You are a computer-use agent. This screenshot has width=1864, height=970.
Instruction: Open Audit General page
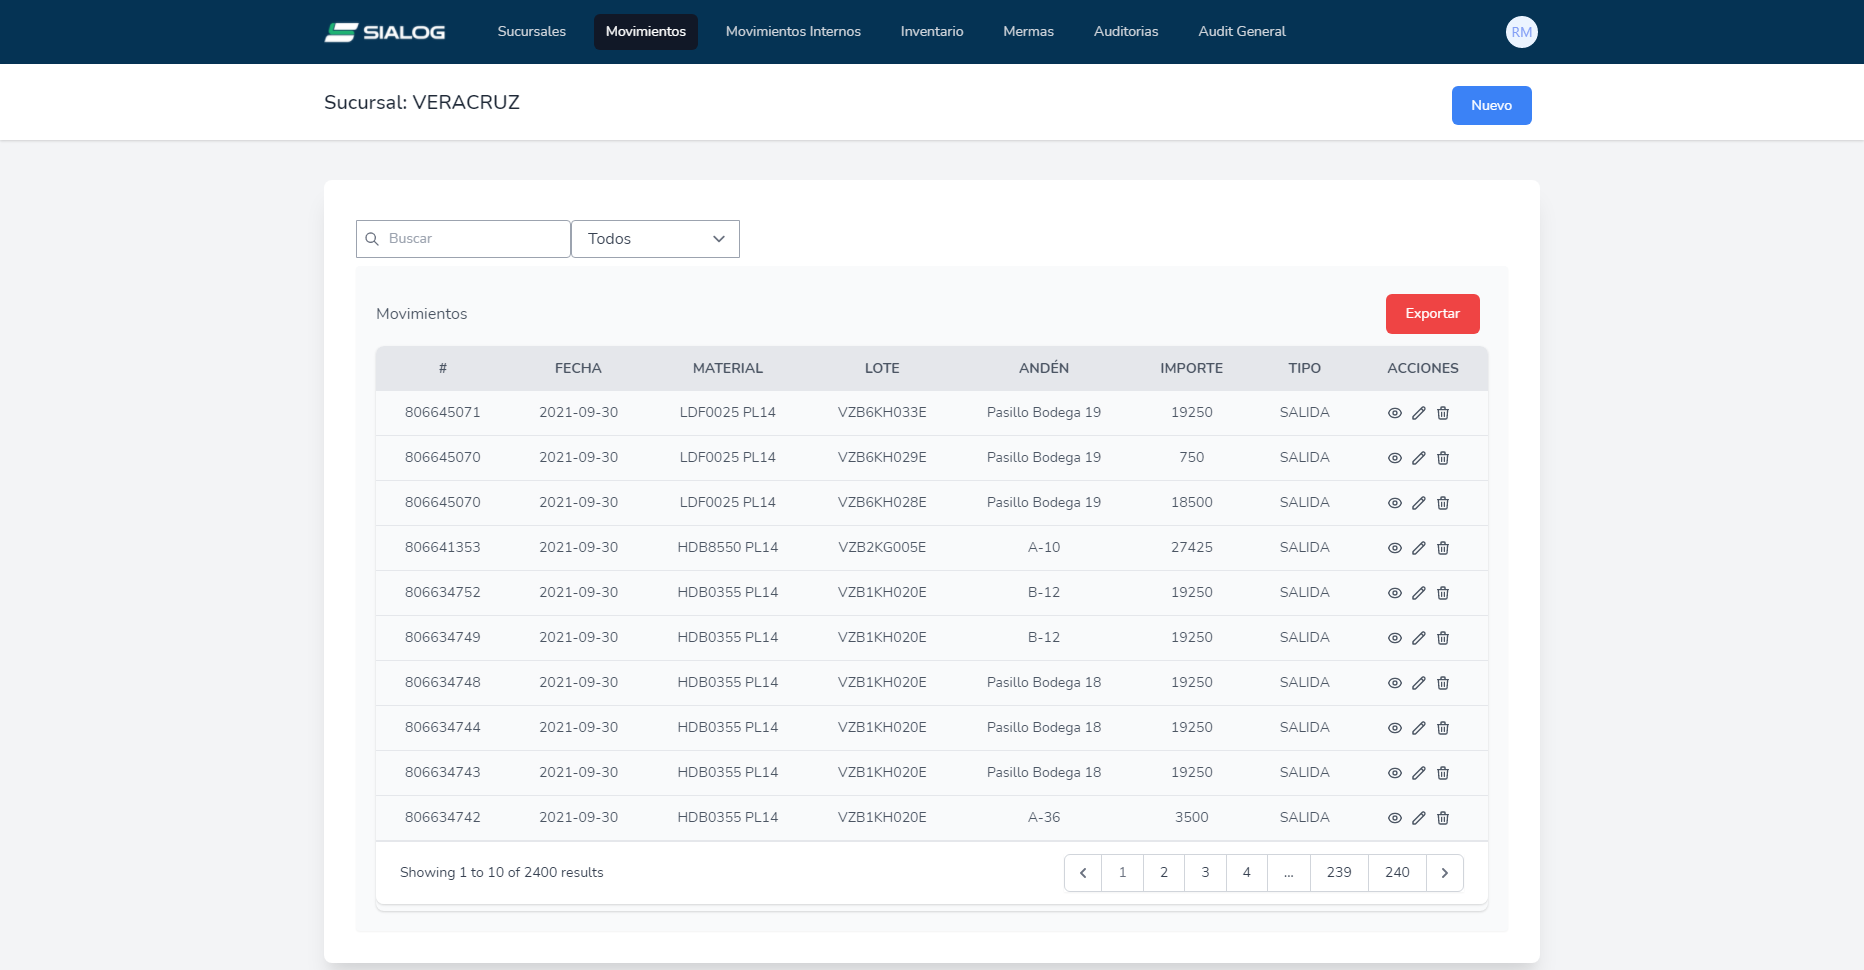pos(1242,32)
